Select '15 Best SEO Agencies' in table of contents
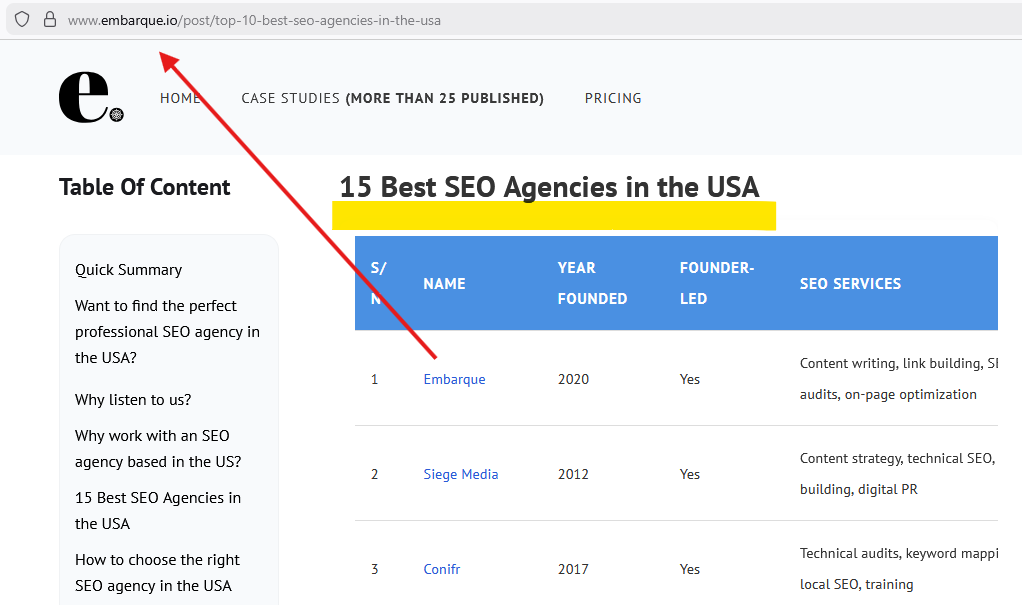 [x=158, y=510]
